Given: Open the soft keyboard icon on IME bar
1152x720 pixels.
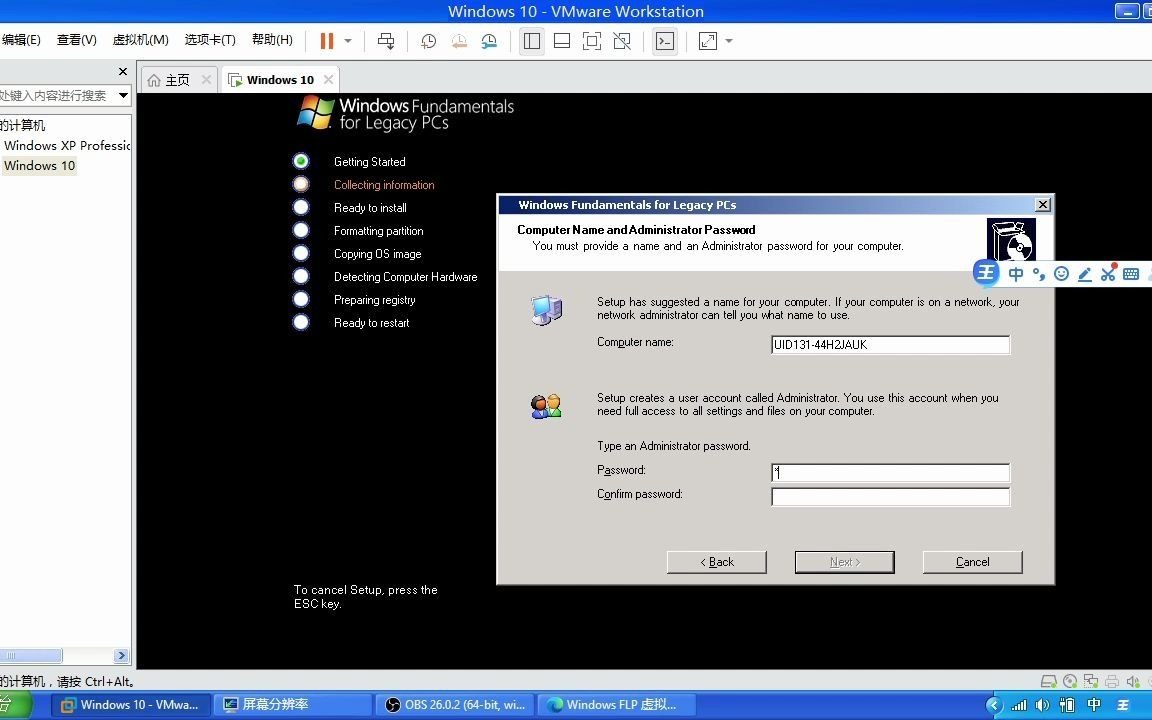Looking at the screenshot, I should (x=1131, y=274).
